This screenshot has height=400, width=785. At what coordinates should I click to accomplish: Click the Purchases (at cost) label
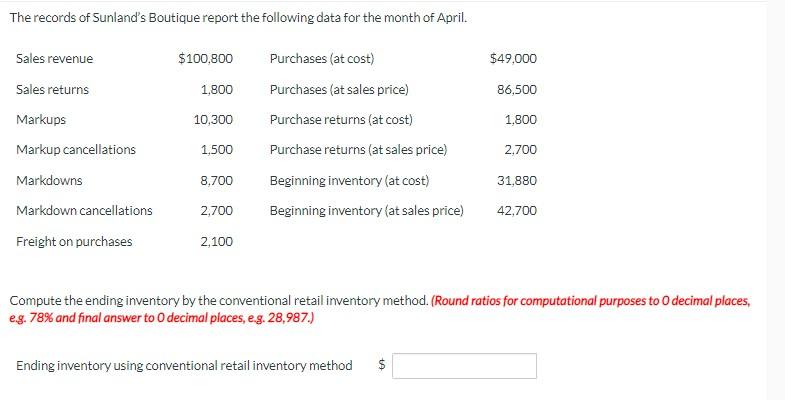(322, 59)
